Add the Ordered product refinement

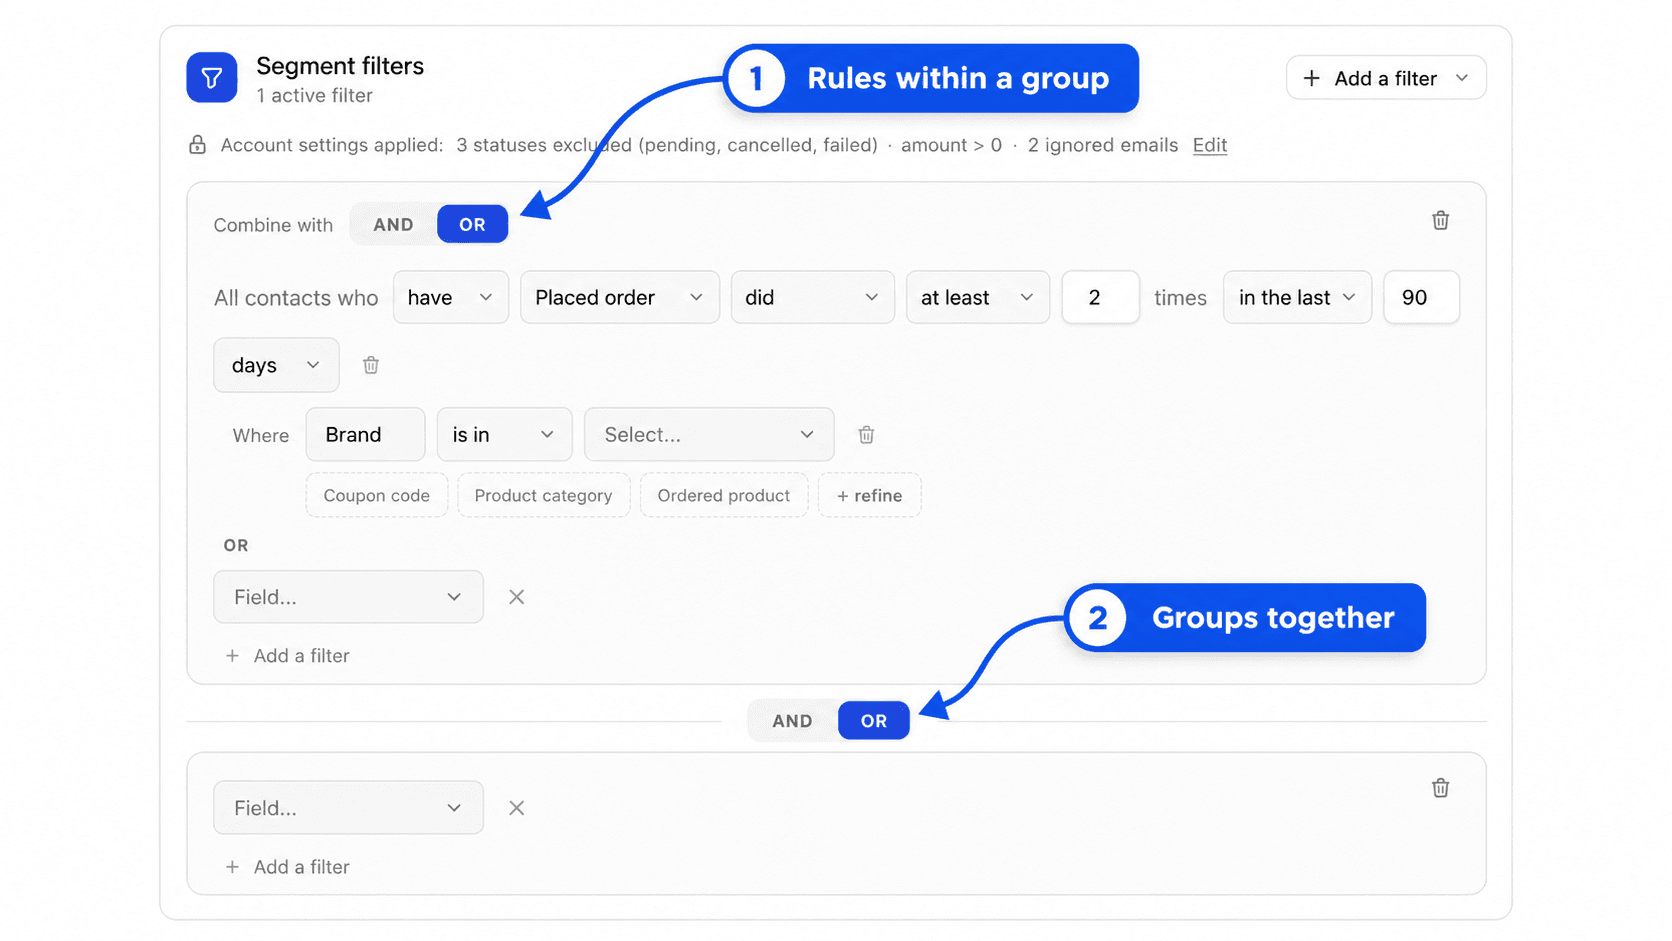click(x=724, y=495)
